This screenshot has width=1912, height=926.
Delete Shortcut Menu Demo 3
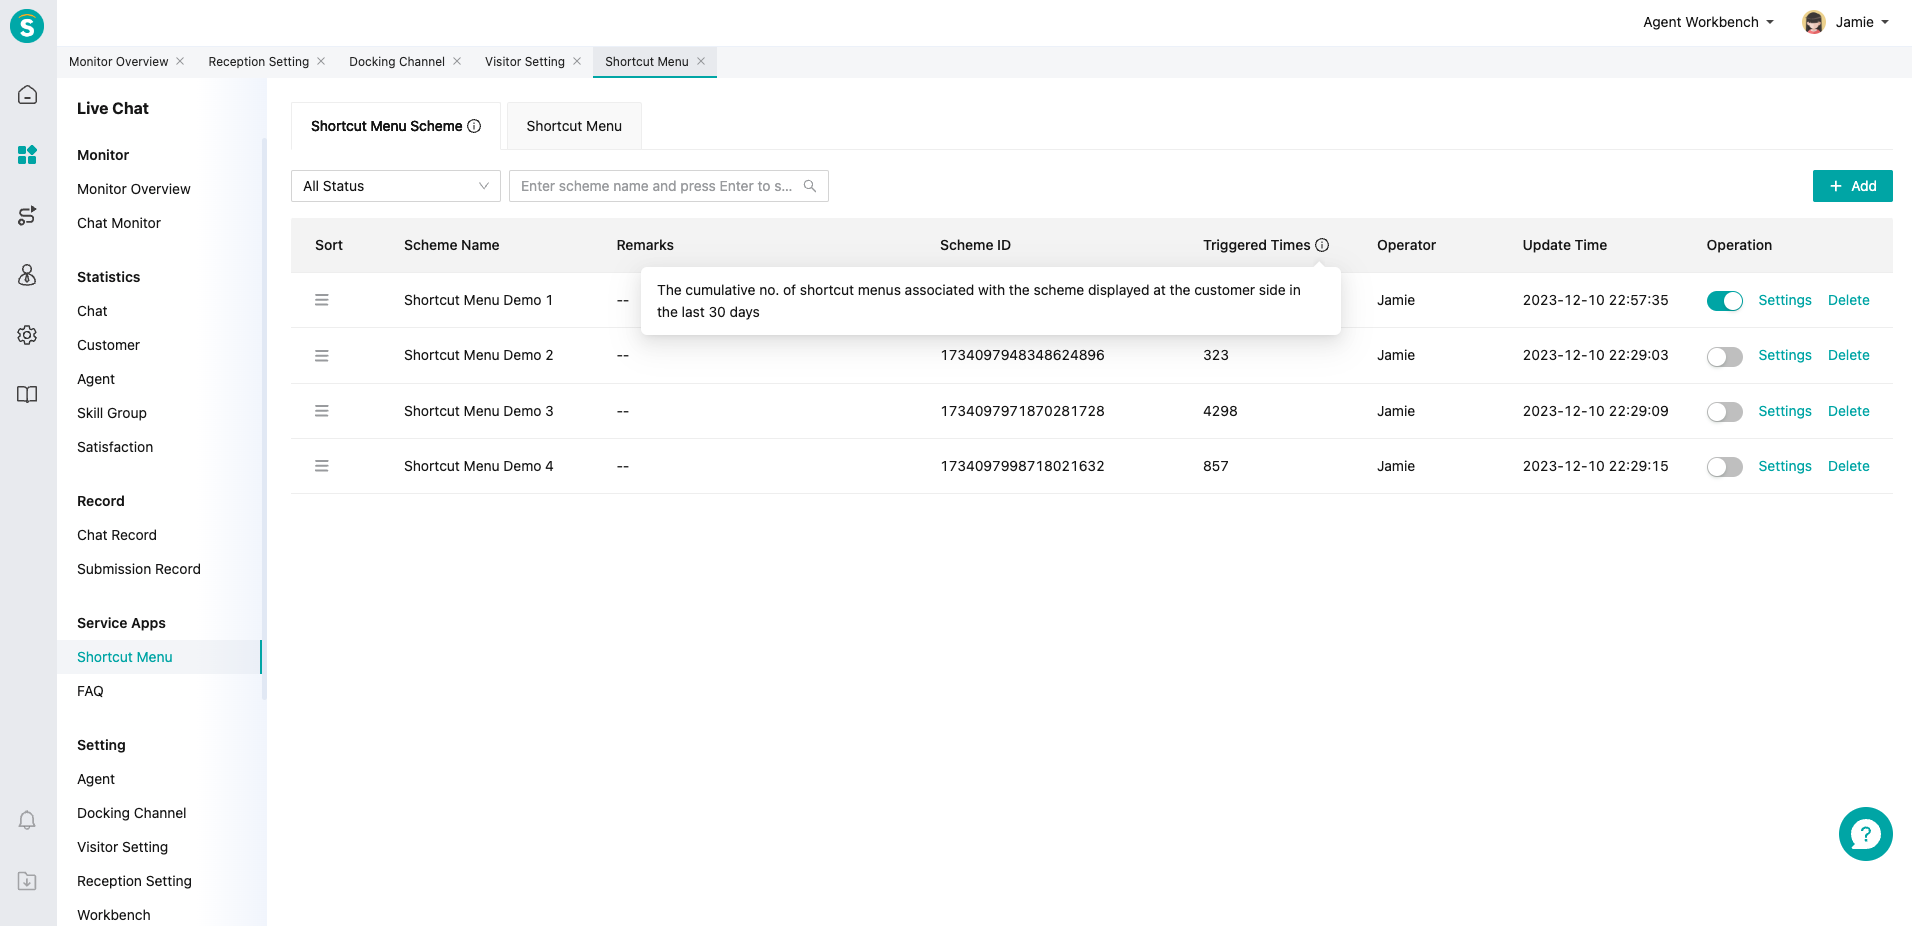[1848, 411]
